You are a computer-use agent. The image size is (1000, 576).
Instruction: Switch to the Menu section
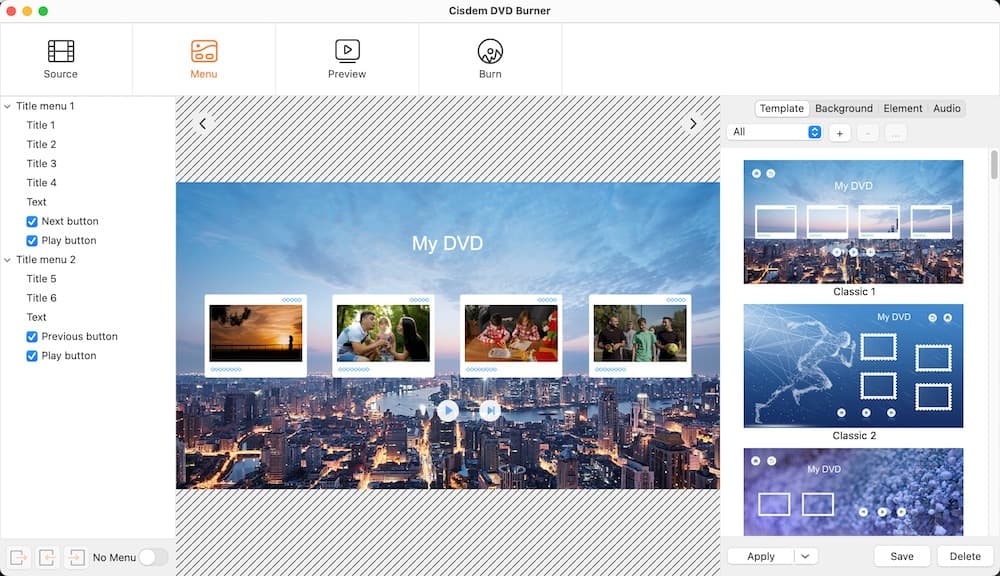[x=204, y=59]
